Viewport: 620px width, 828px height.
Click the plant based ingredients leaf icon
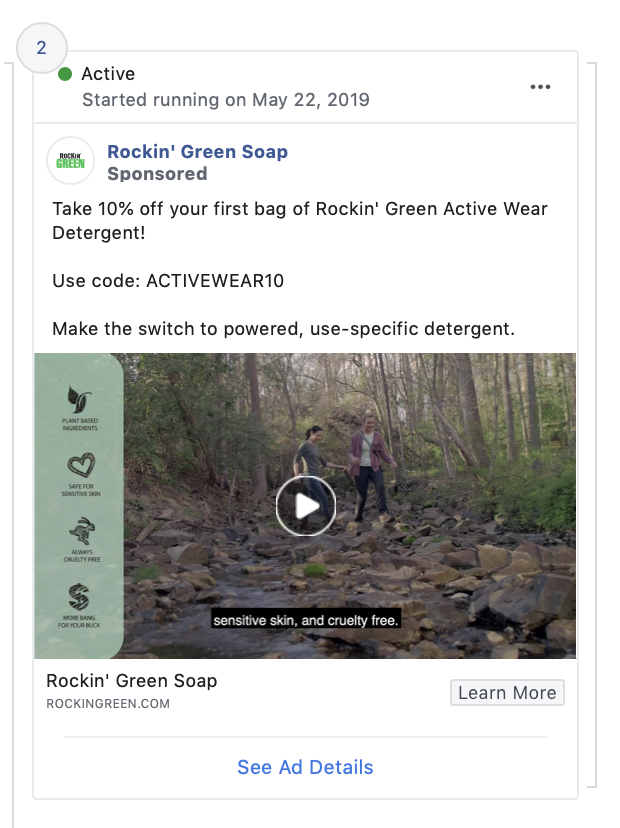tap(79, 397)
